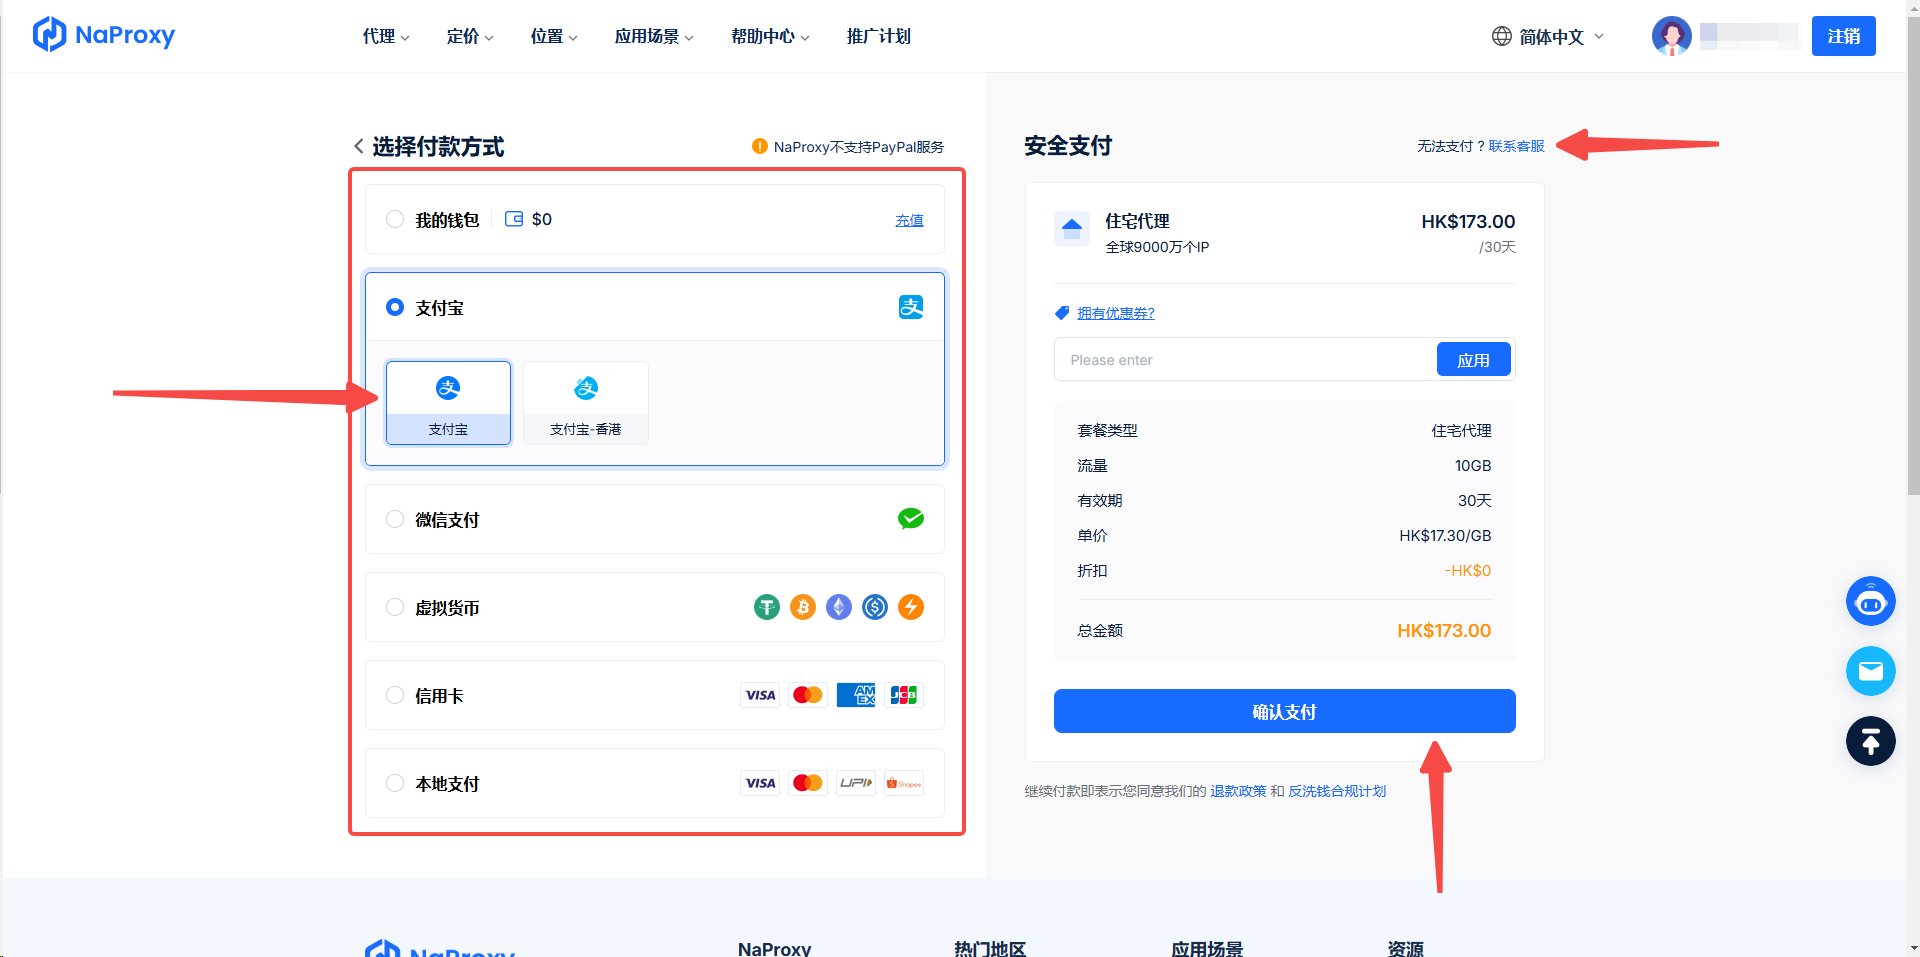
Task: Click the 10GB traffic value
Action: click(1473, 466)
